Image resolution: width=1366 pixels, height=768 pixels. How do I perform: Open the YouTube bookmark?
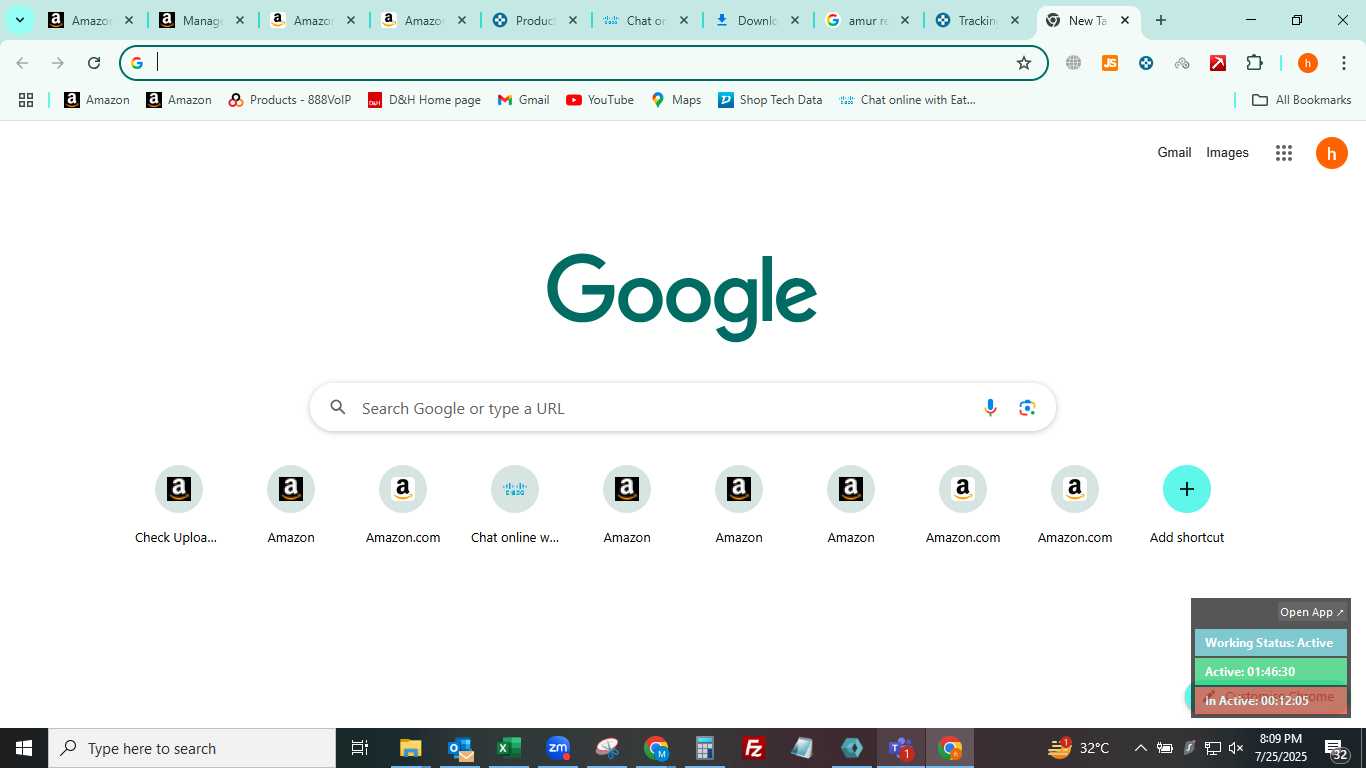[x=600, y=100]
